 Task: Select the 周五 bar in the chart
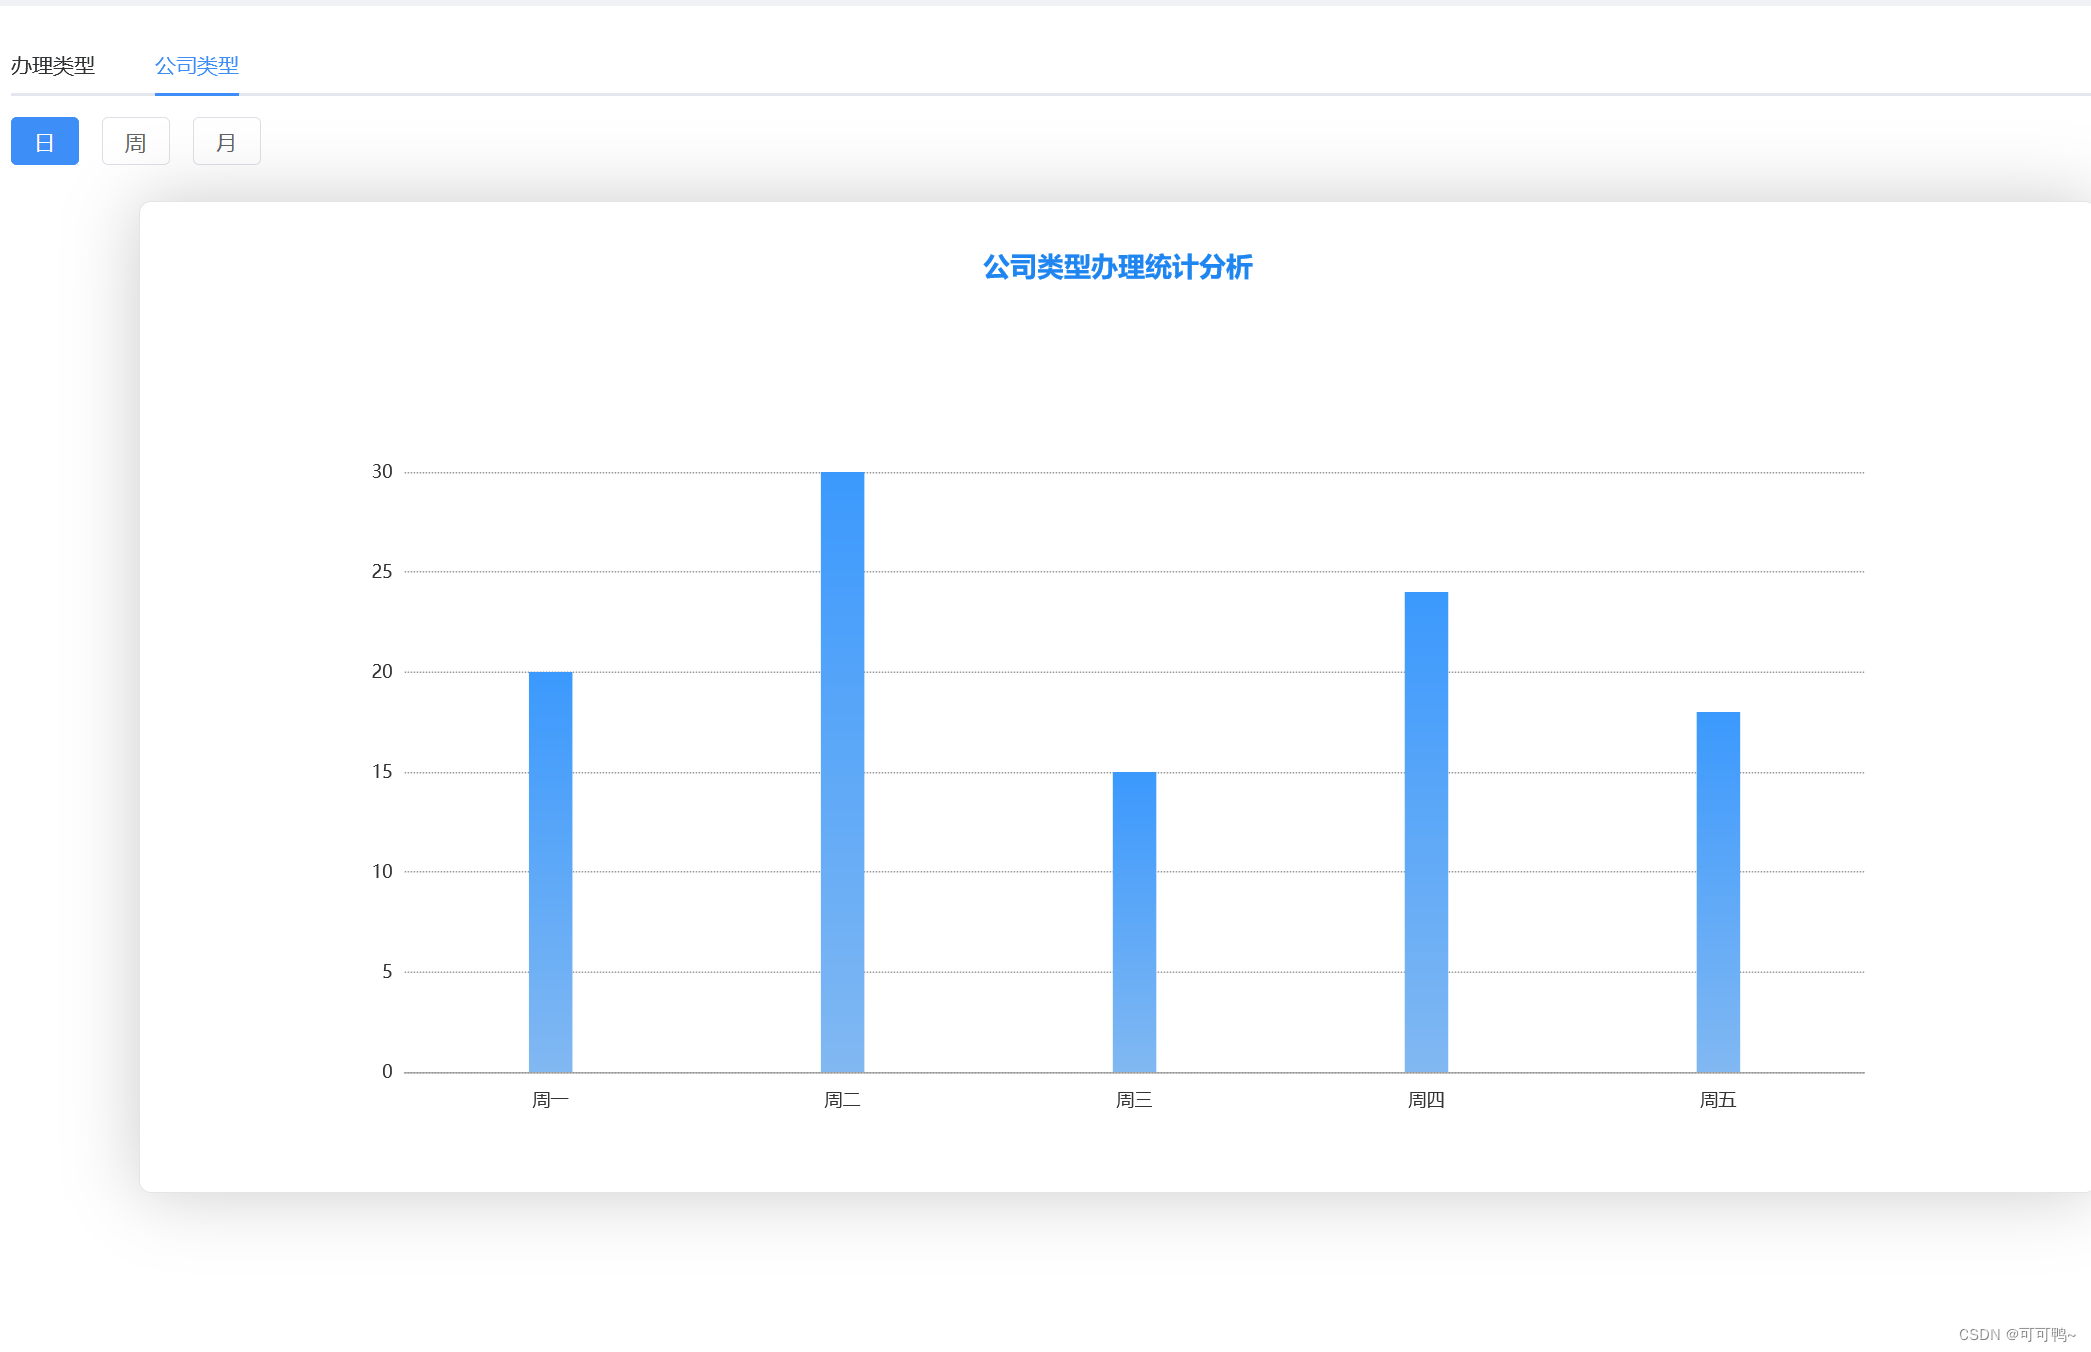[1718, 892]
